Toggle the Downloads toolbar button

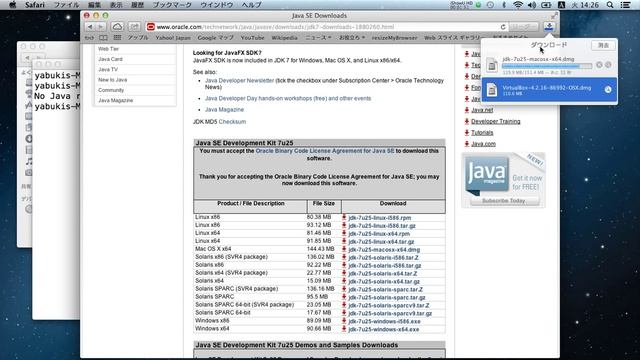549,27
